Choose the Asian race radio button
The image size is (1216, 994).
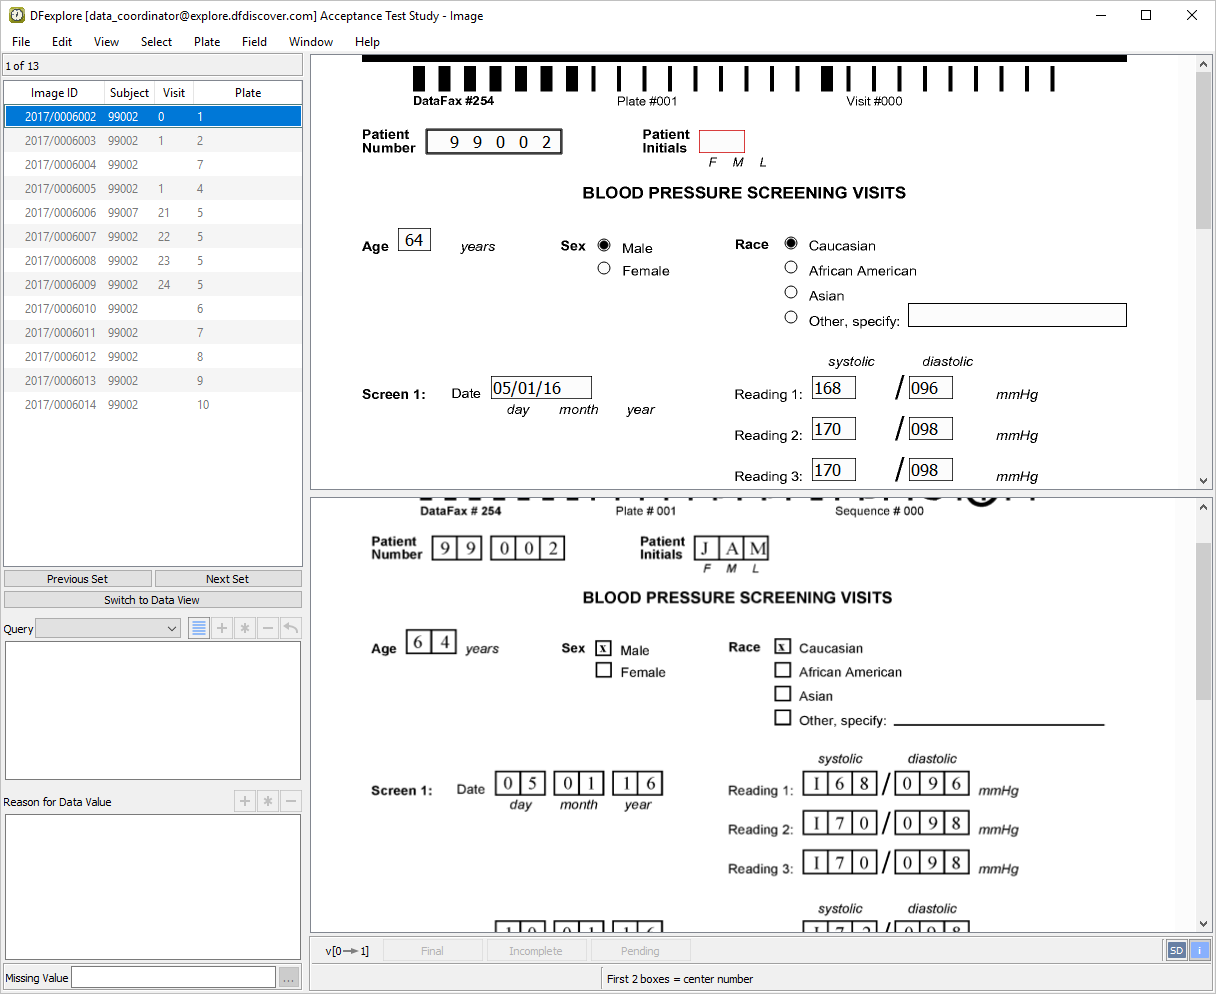point(791,293)
